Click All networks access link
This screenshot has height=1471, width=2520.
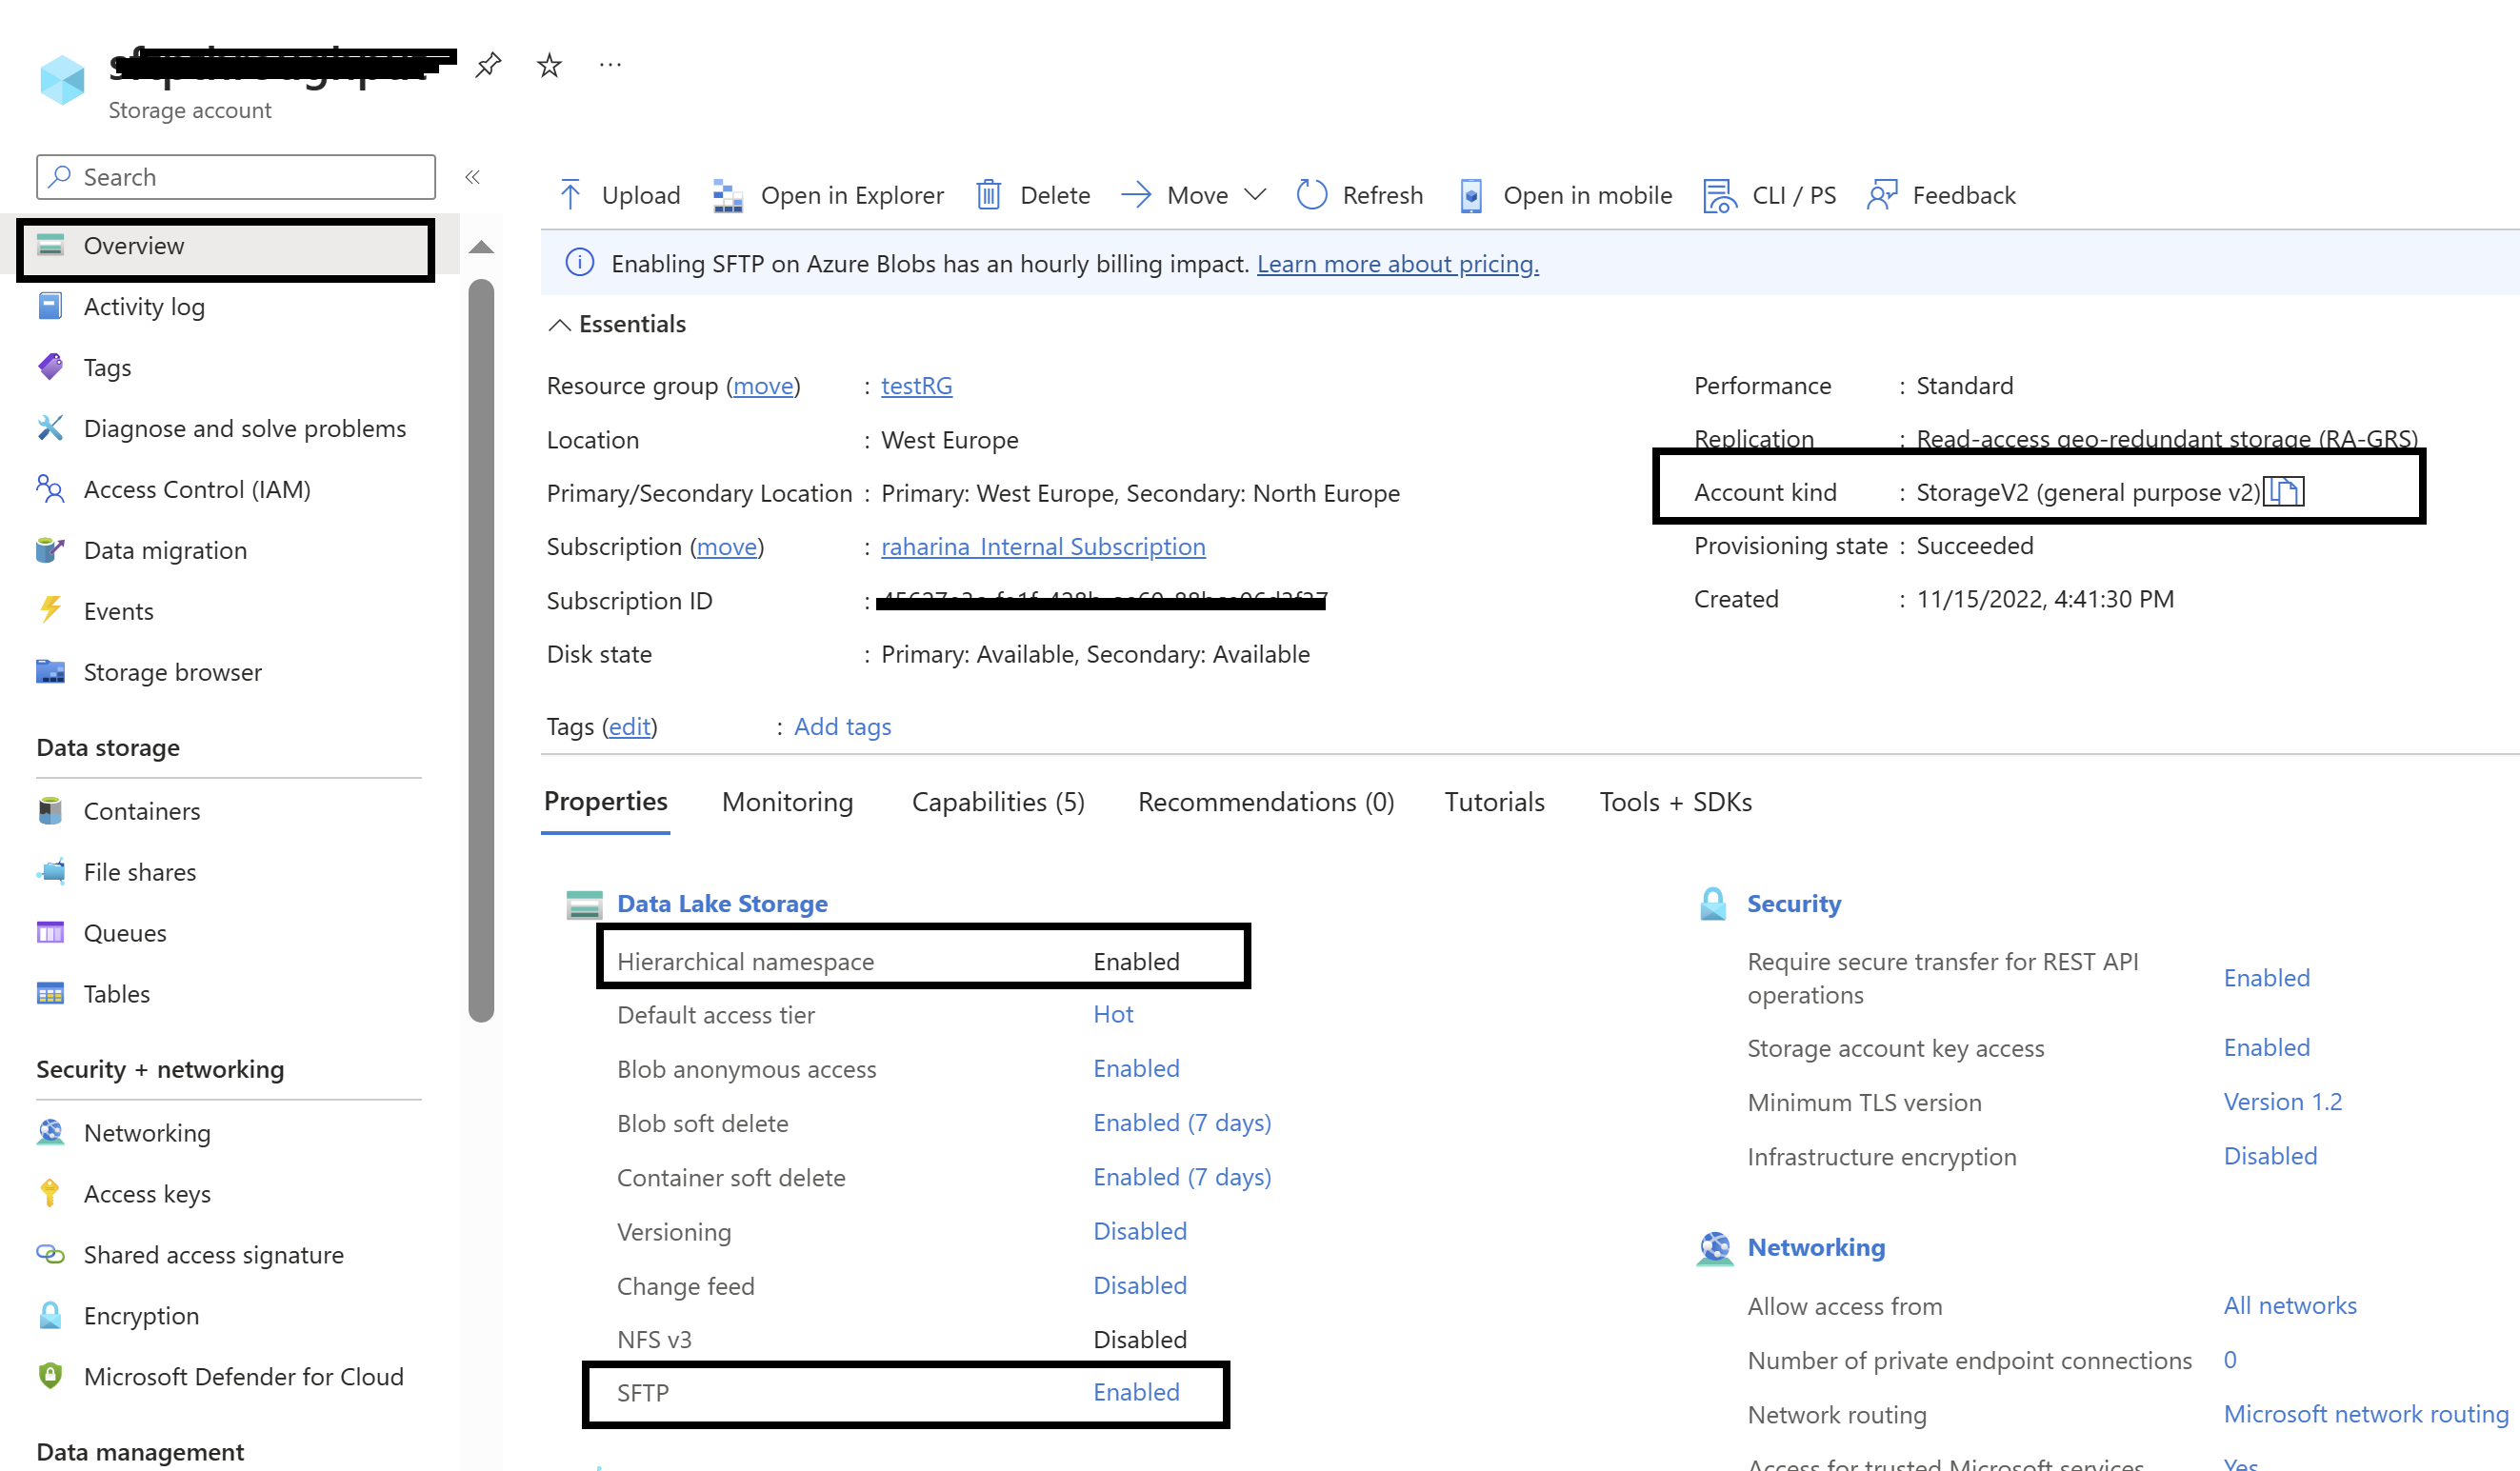click(x=2290, y=1306)
